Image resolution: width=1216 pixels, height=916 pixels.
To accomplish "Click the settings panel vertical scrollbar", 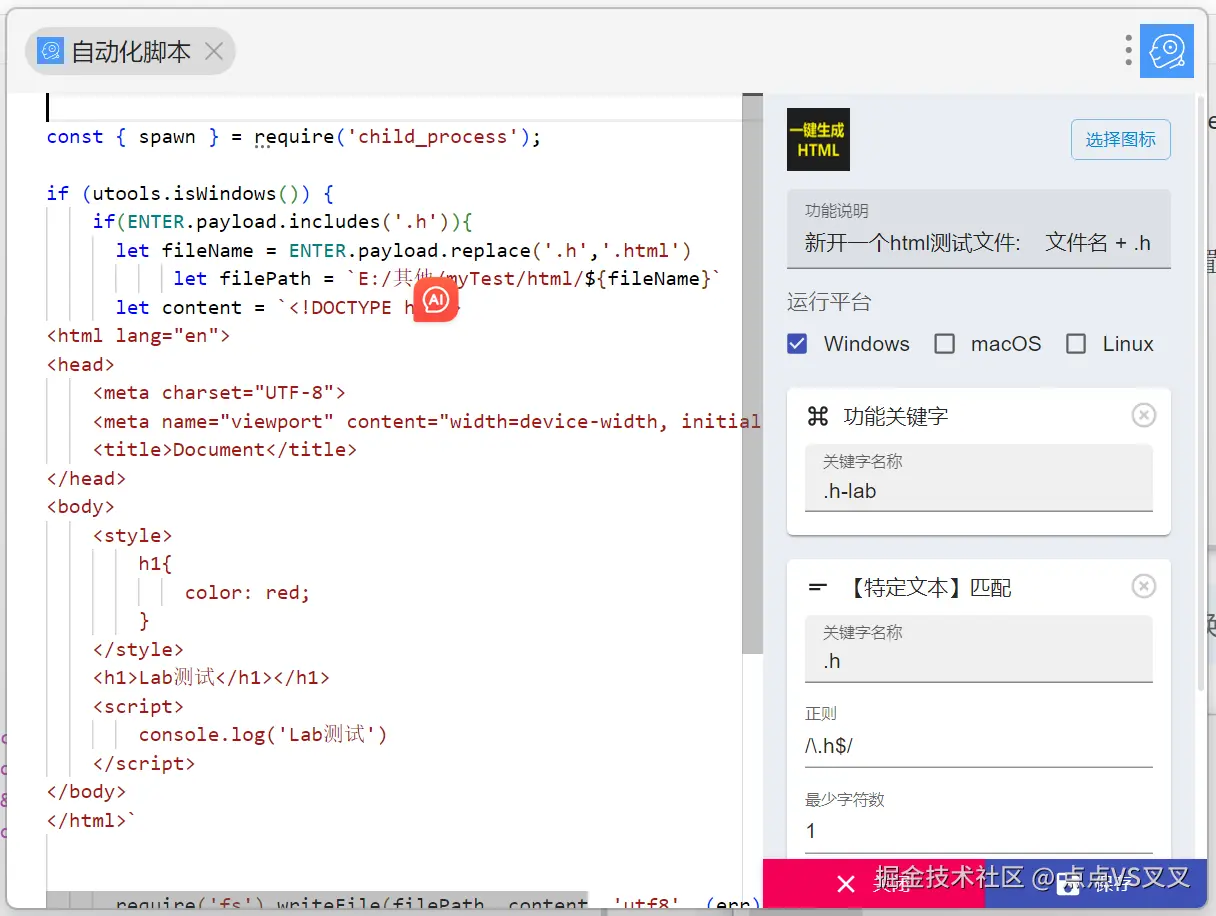I will [x=1201, y=392].
